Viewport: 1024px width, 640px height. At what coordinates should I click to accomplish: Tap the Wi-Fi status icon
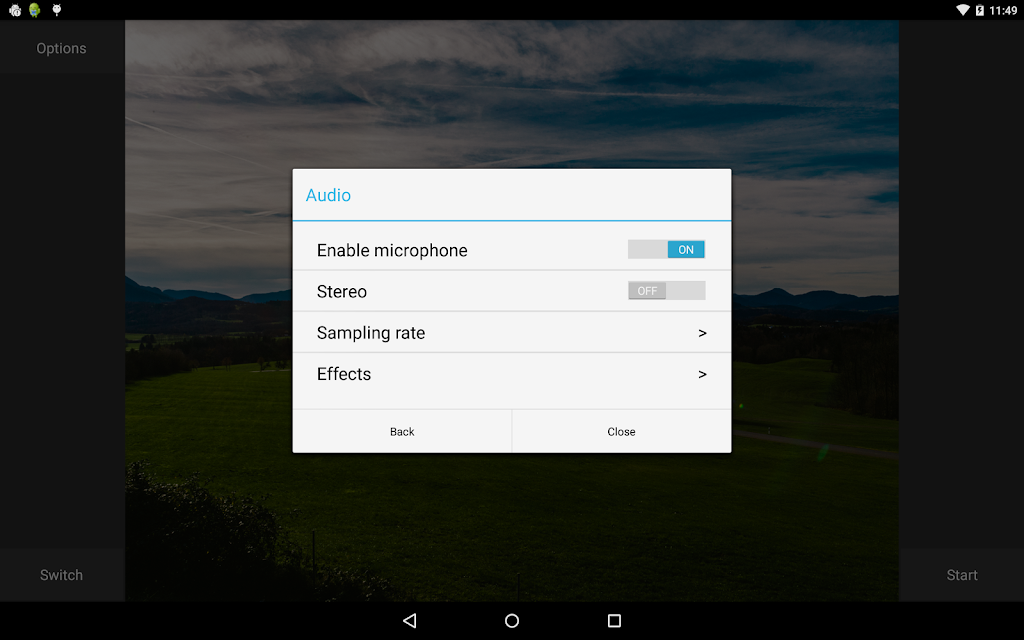tap(963, 10)
